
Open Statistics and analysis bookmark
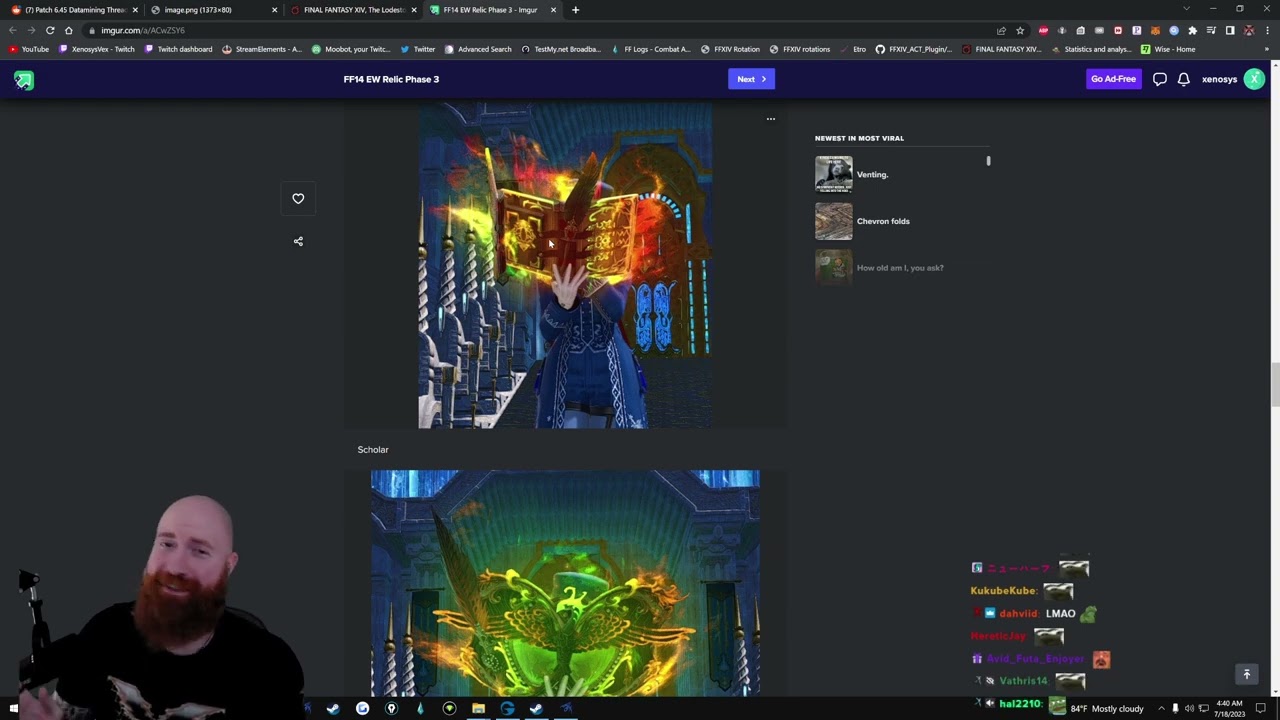click(1091, 49)
